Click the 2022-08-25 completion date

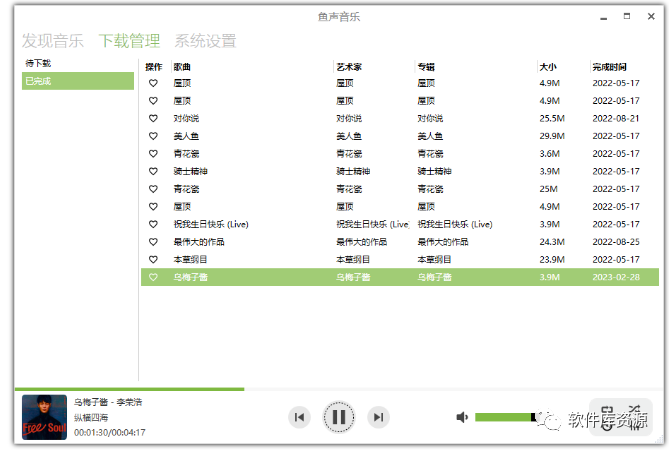616,242
